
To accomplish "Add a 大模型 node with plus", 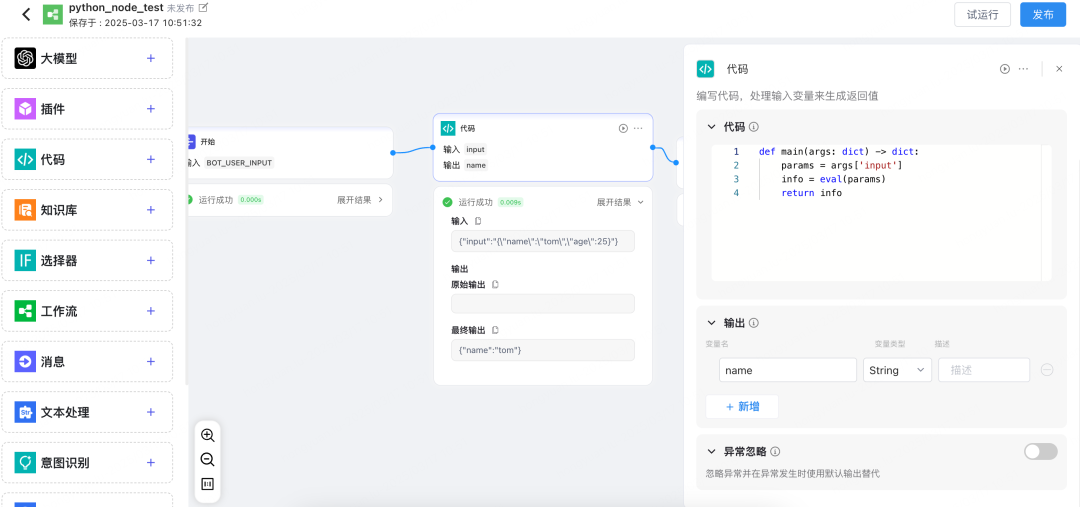I will (151, 59).
